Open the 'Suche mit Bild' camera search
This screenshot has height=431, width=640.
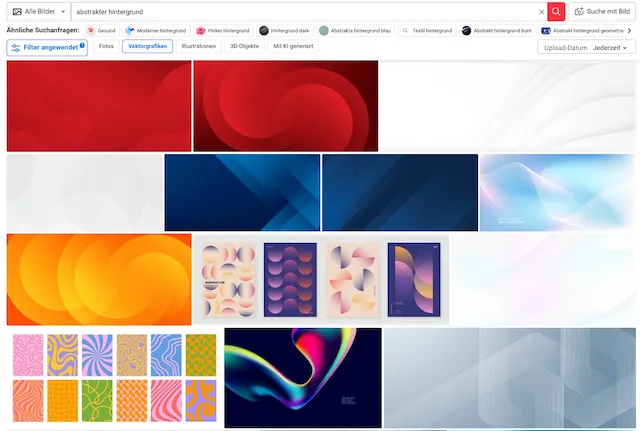(x=604, y=12)
